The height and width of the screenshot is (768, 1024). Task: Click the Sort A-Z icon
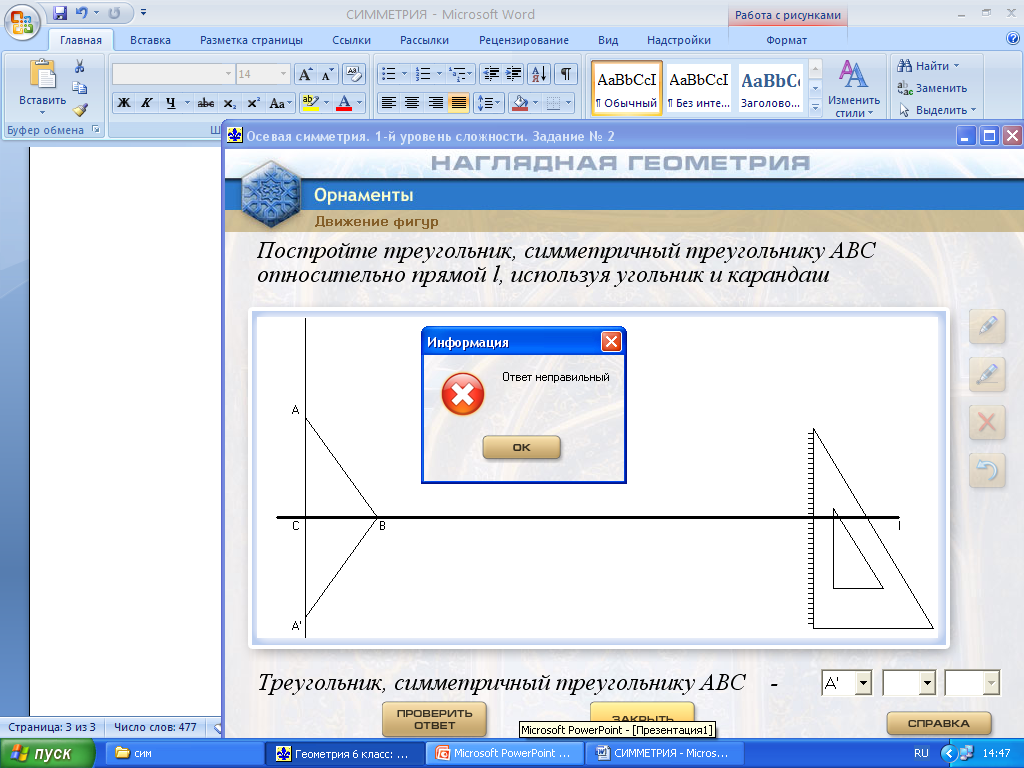[539, 74]
